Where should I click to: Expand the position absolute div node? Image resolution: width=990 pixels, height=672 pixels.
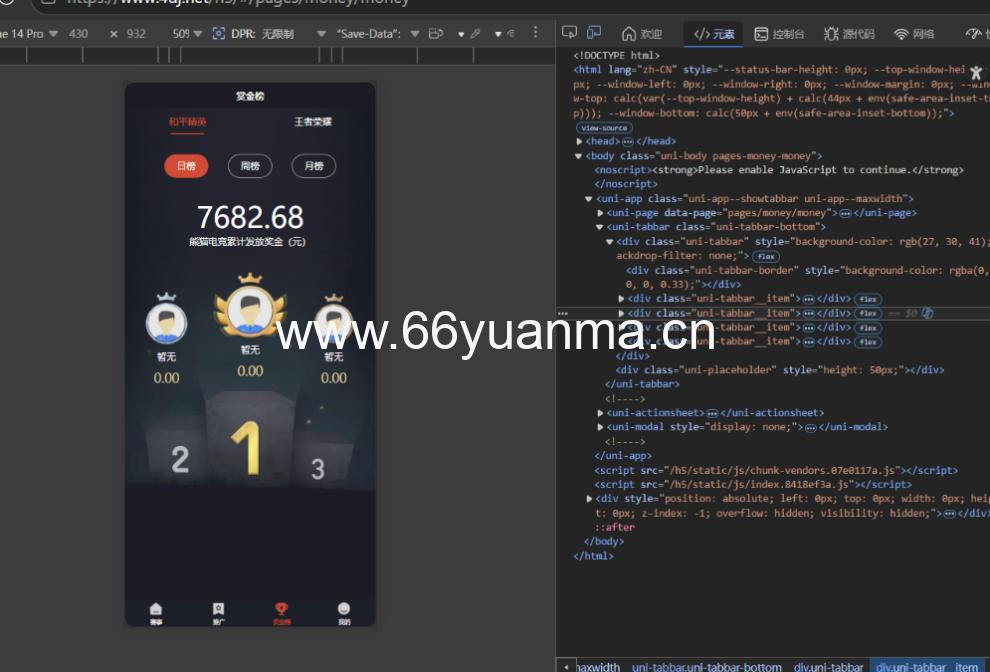click(x=589, y=499)
